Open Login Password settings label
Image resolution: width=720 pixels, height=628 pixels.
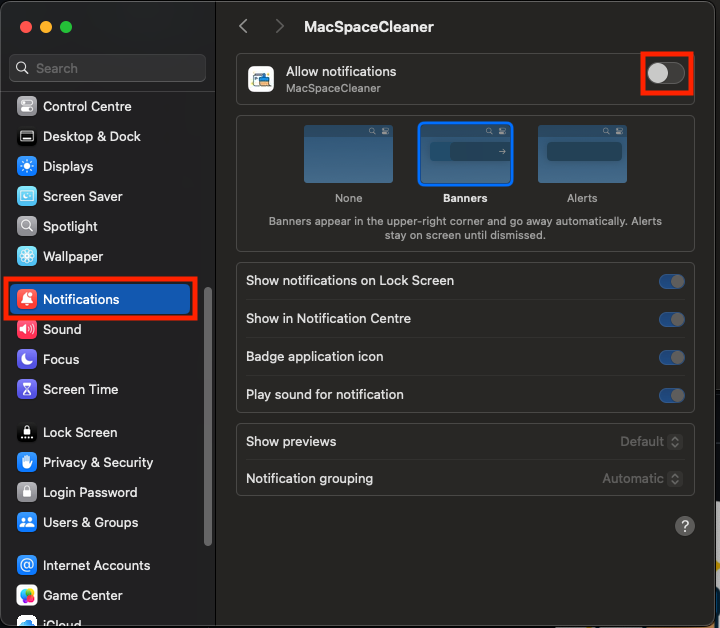[90, 492]
